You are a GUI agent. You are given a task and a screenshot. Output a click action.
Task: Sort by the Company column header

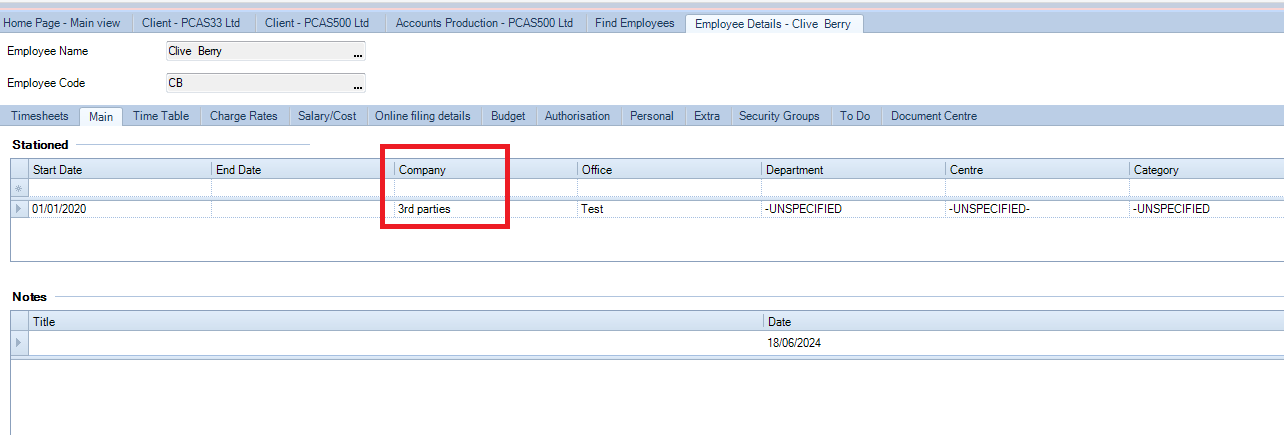pyautogui.click(x=486, y=170)
